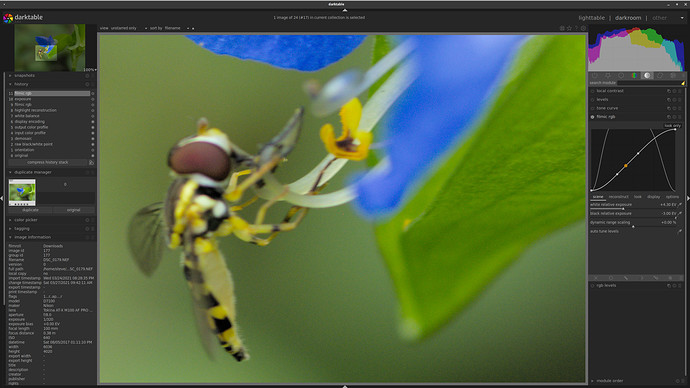Open multiple instances for local contrast
The width and height of the screenshot is (690, 388).
(x=669, y=91)
